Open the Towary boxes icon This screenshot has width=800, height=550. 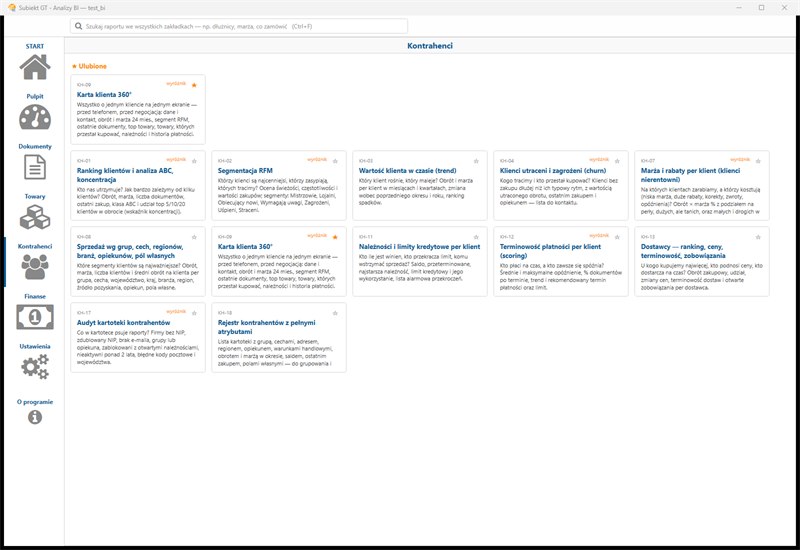pyautogui.click(x=35, y=217)
